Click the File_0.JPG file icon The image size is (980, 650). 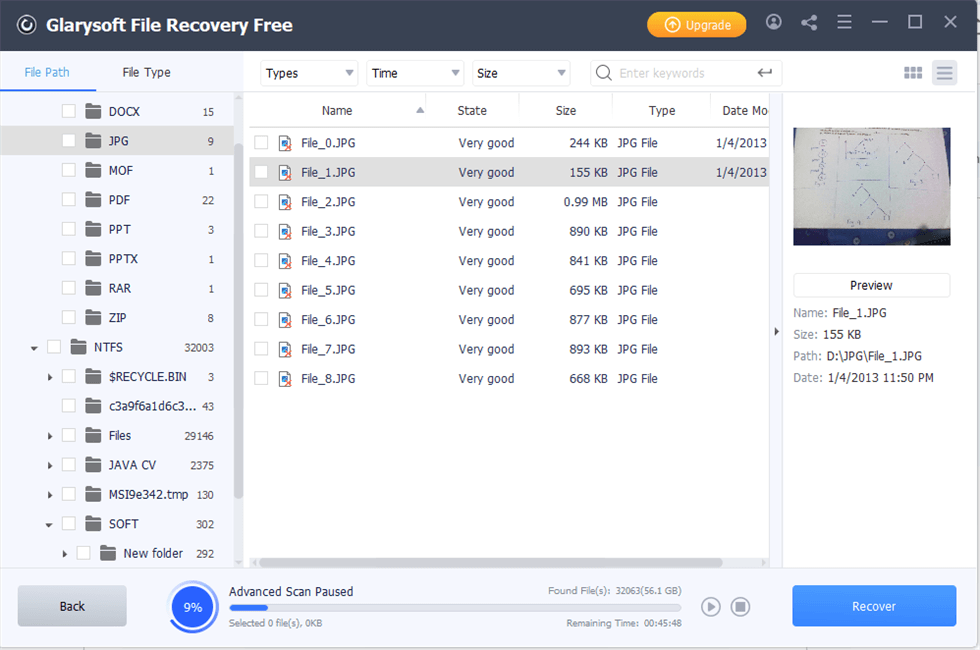(x=285, y=143)
